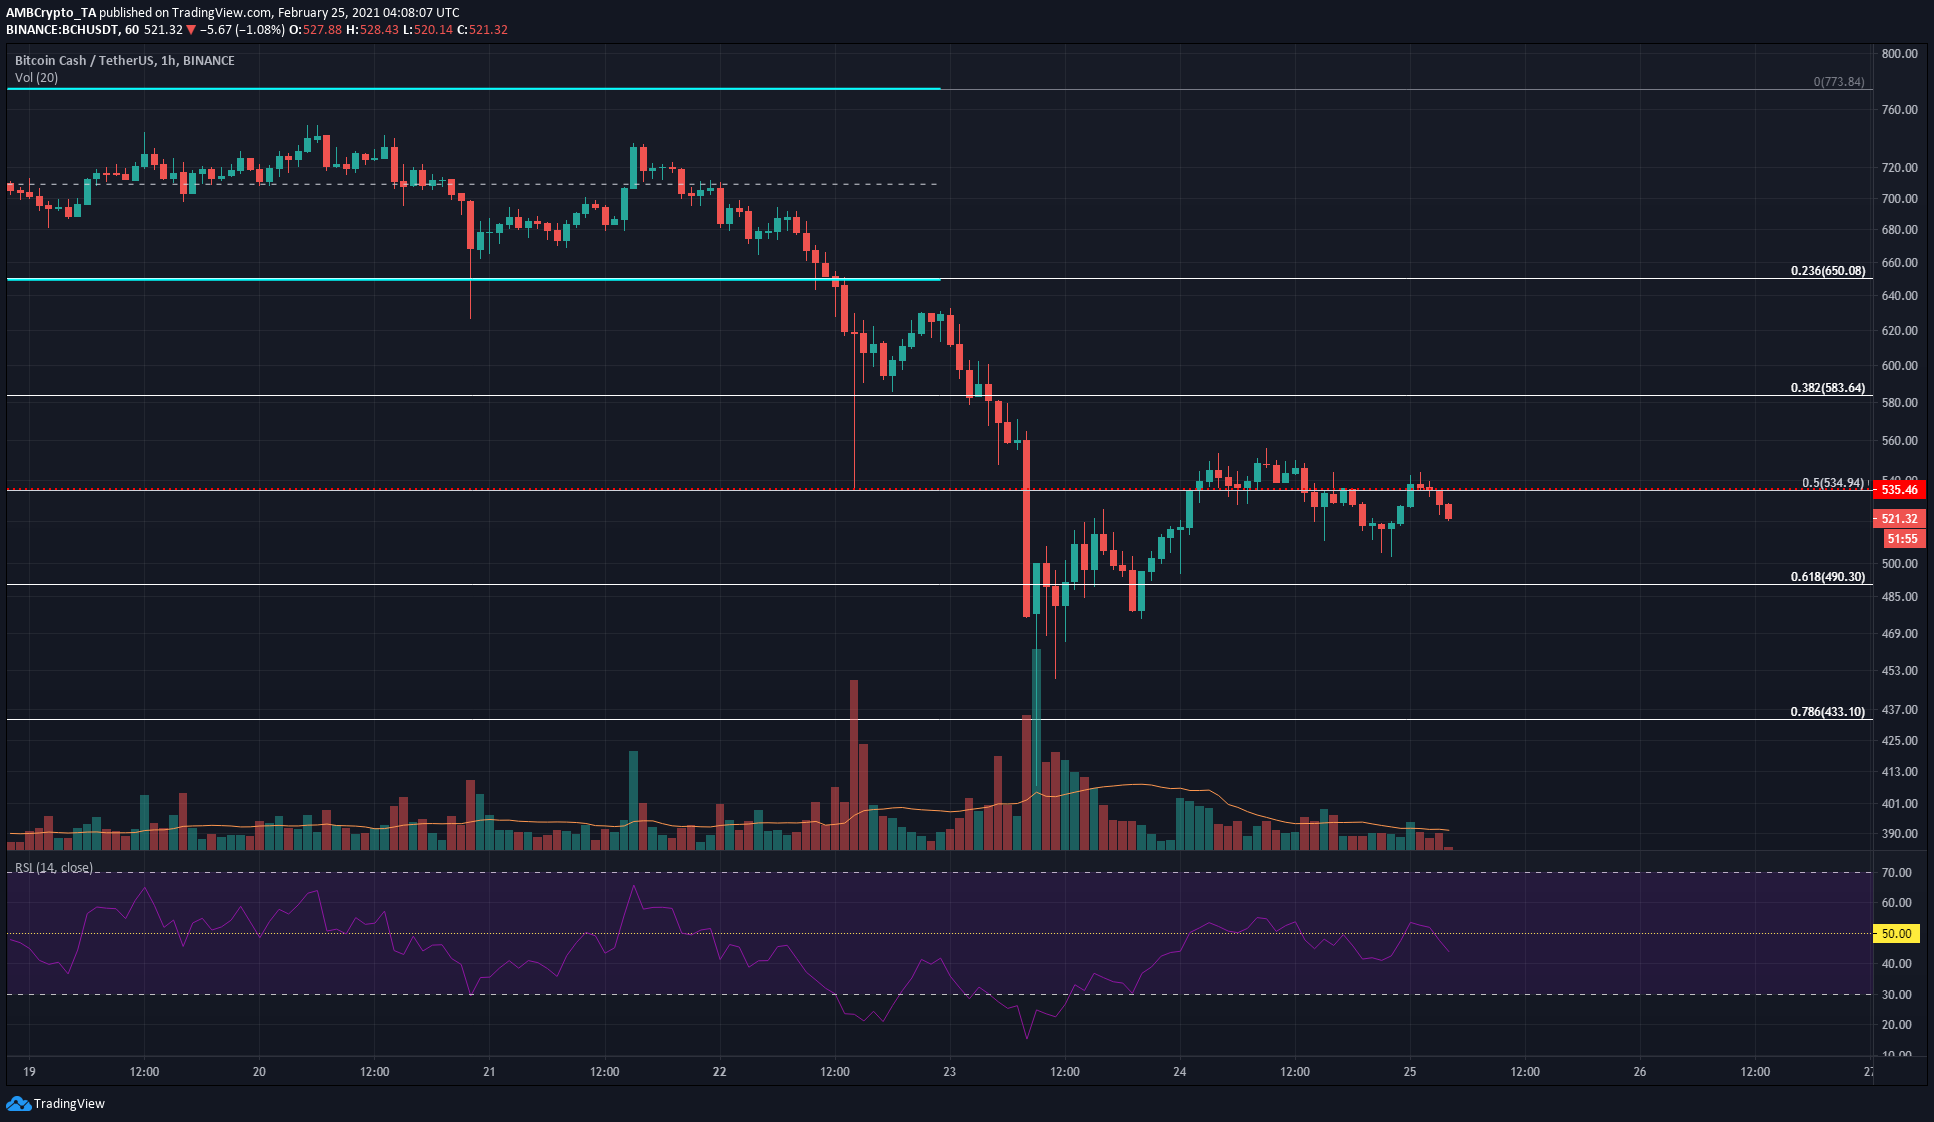1934x1122 pixels.
Task: Click the date label 25 on time axis
Action: 1410,1072
